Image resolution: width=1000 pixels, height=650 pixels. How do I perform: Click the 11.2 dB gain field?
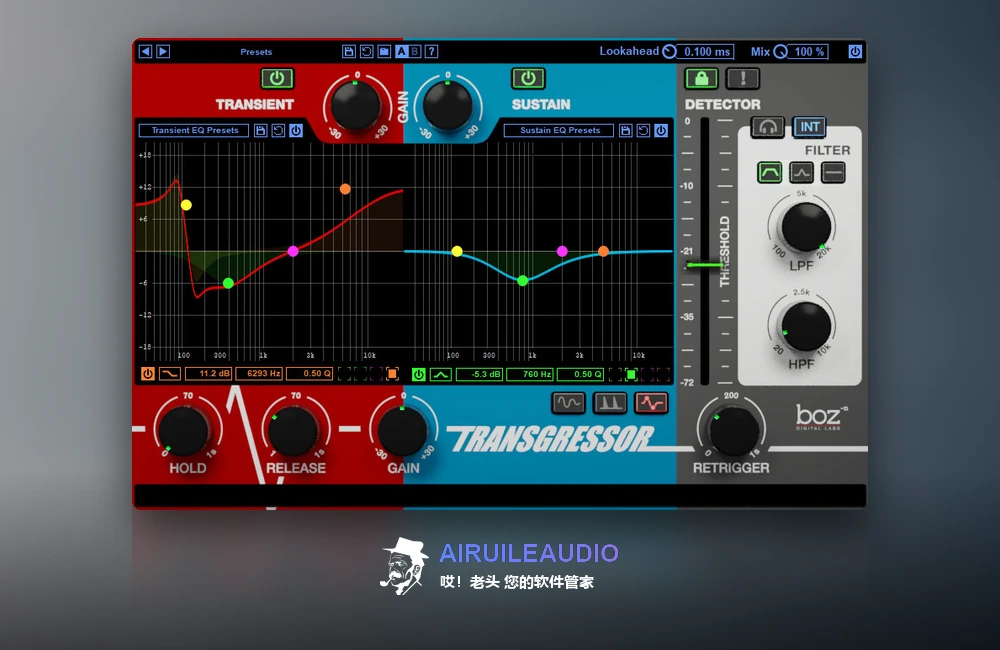(209, 374)
